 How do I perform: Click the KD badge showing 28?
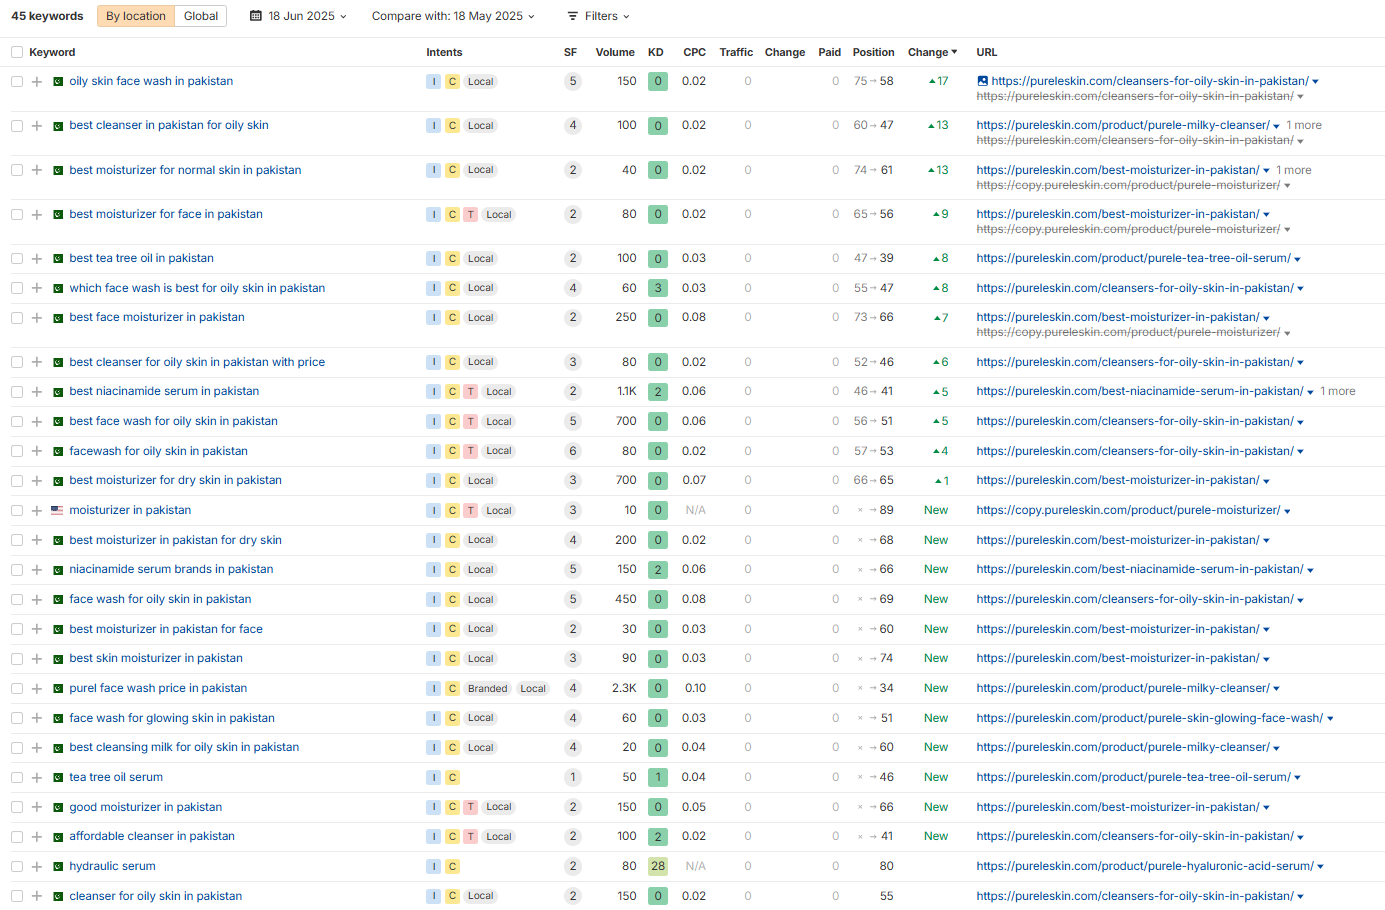pos(657,867)
